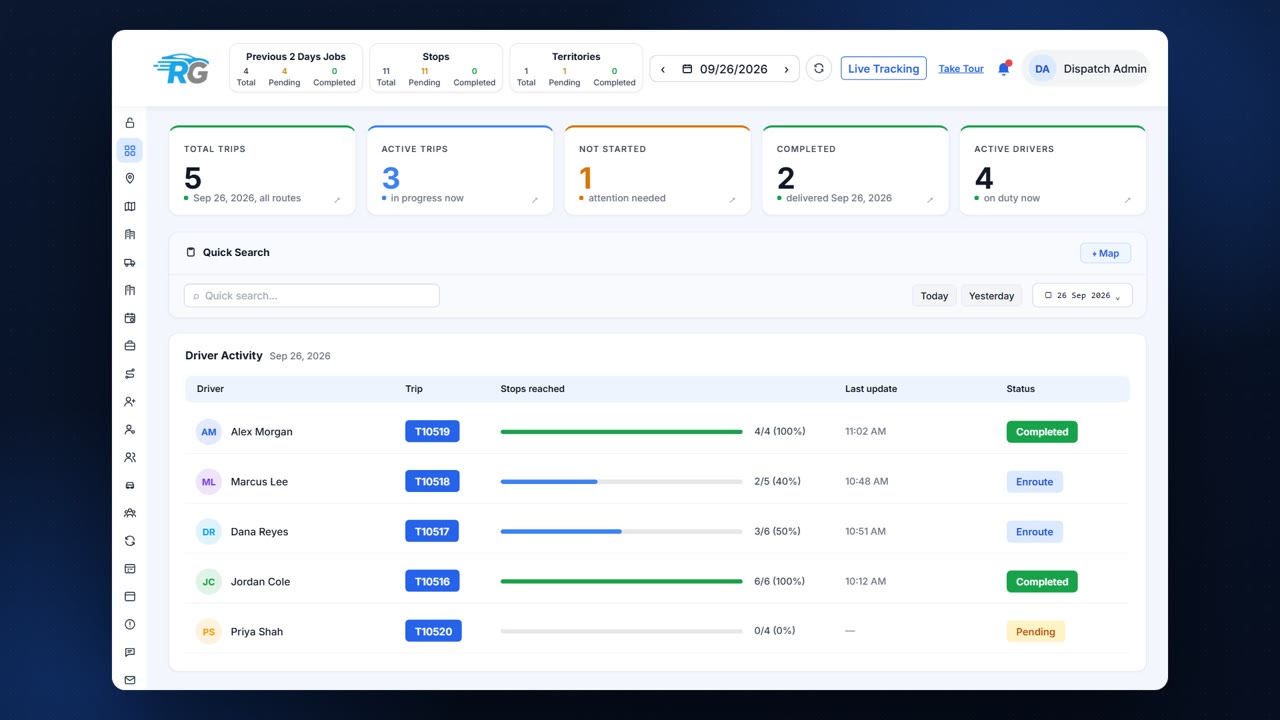1280x720 pixels.
Task: Open trip T10520 badge
Action: point(433,632)
